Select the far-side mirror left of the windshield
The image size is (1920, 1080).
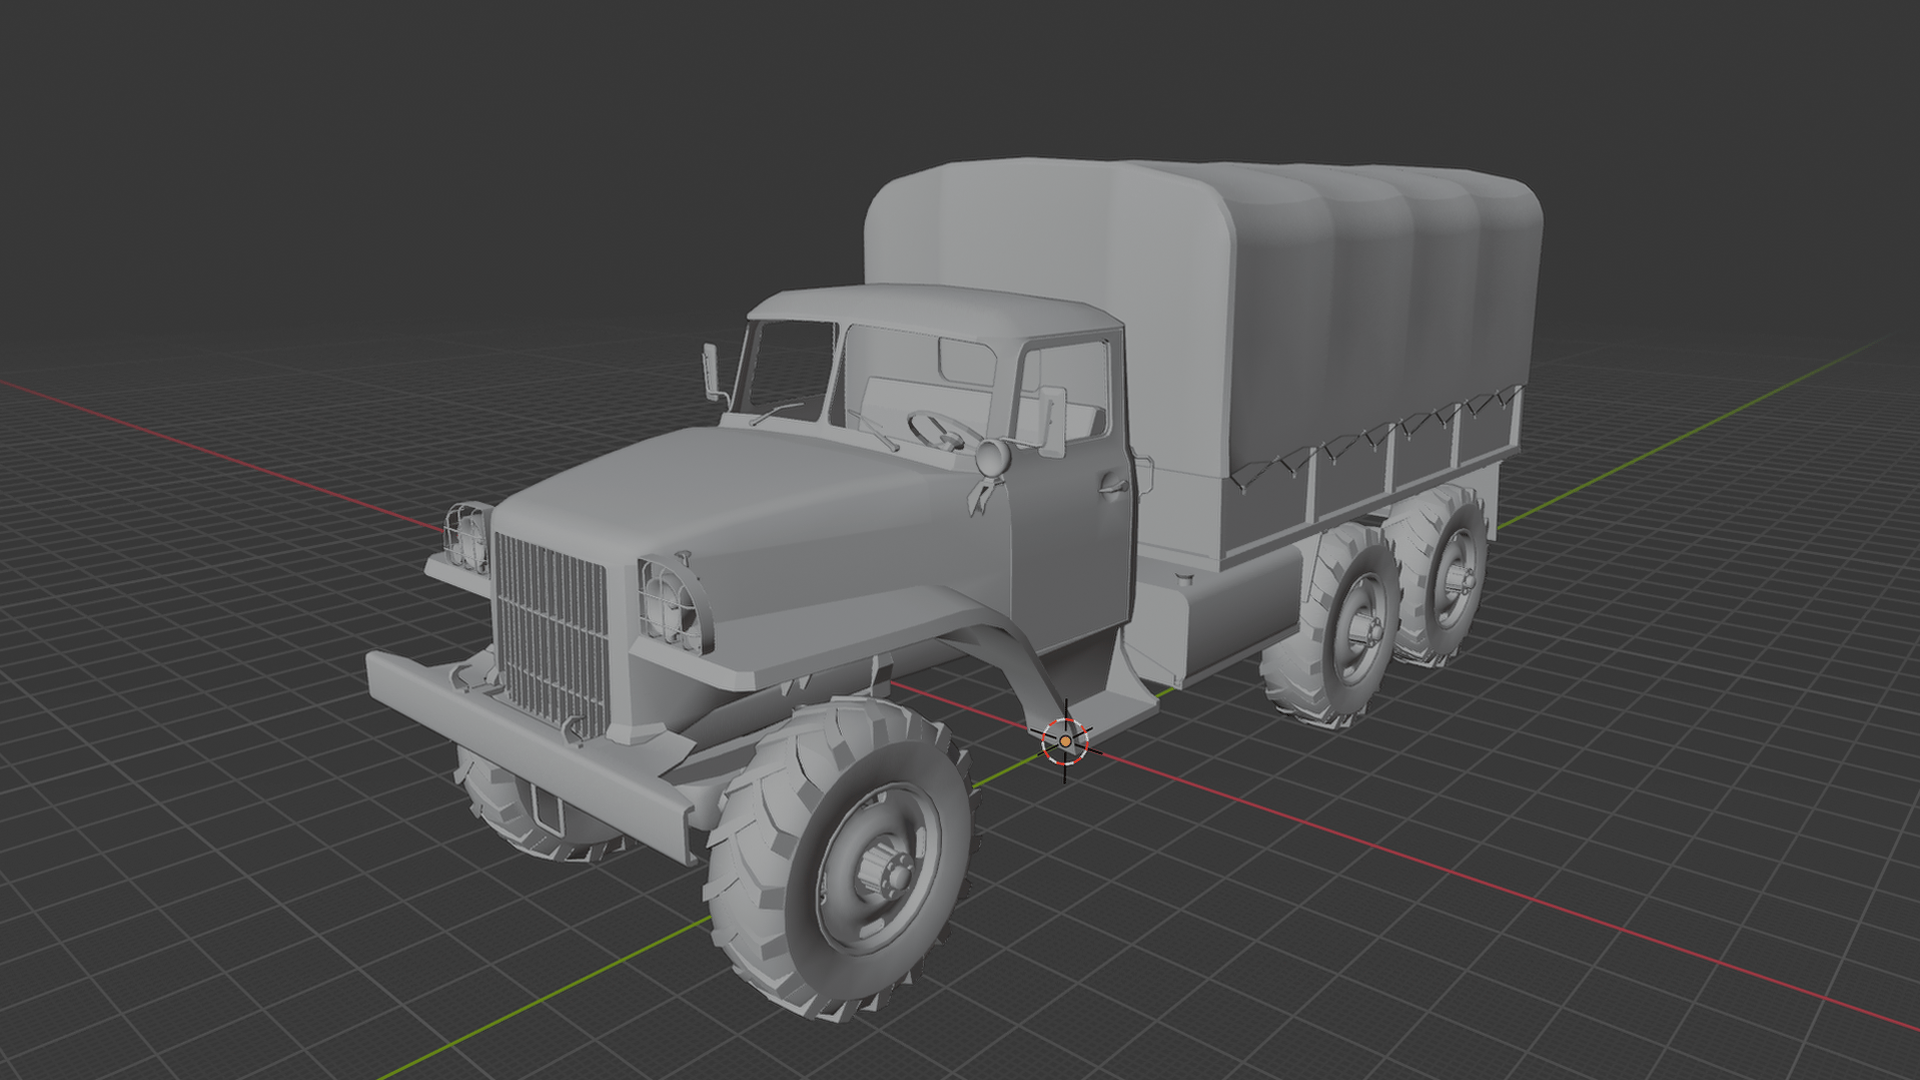(x=712, y=372)
